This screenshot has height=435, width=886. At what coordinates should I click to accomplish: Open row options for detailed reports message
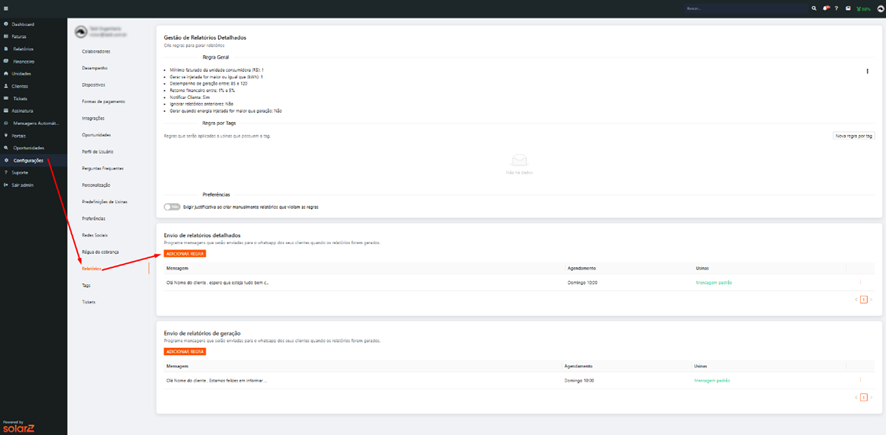click(x=860, y=283)
